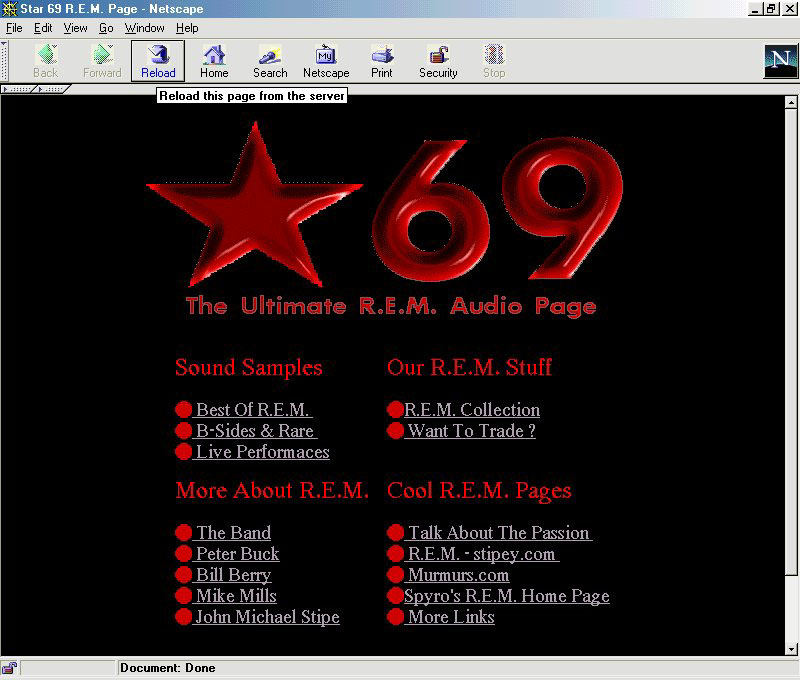Collapse the navigation toolbar via left handle

[x=4, y=61]
